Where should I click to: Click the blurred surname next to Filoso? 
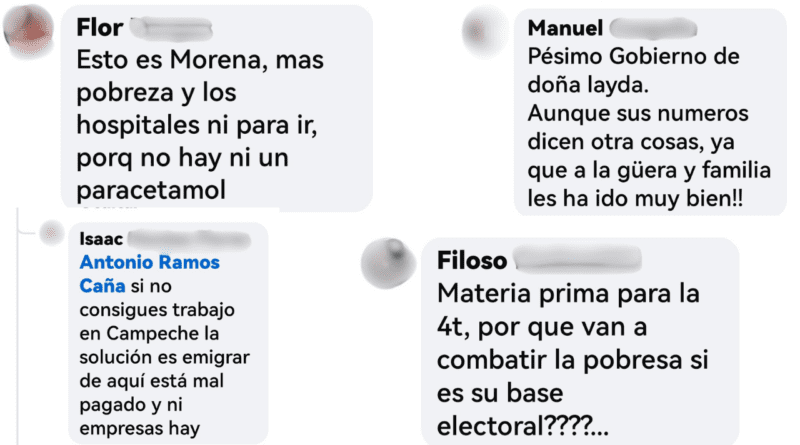[578, 260]
